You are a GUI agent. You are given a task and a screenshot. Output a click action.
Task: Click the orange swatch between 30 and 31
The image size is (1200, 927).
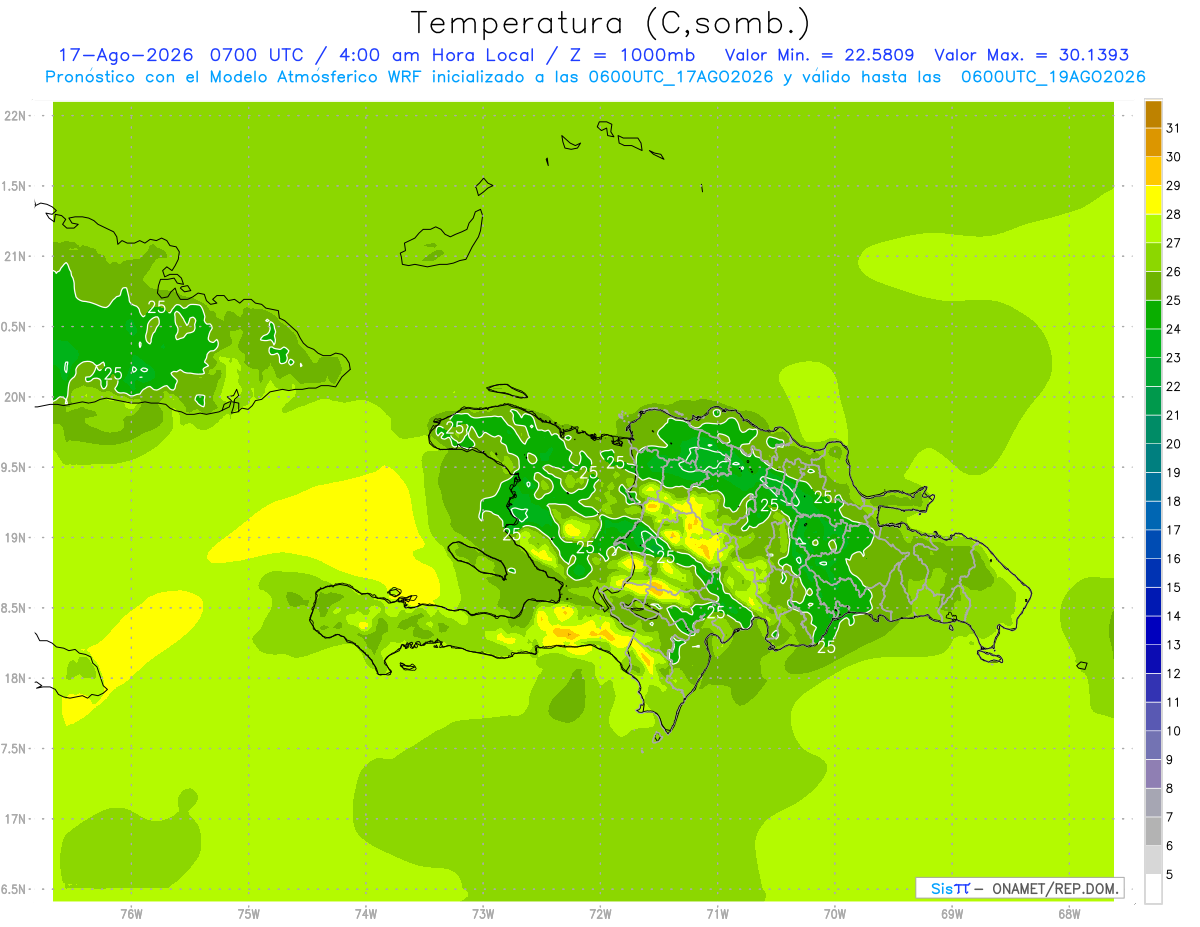click(x=1153, y=143)
